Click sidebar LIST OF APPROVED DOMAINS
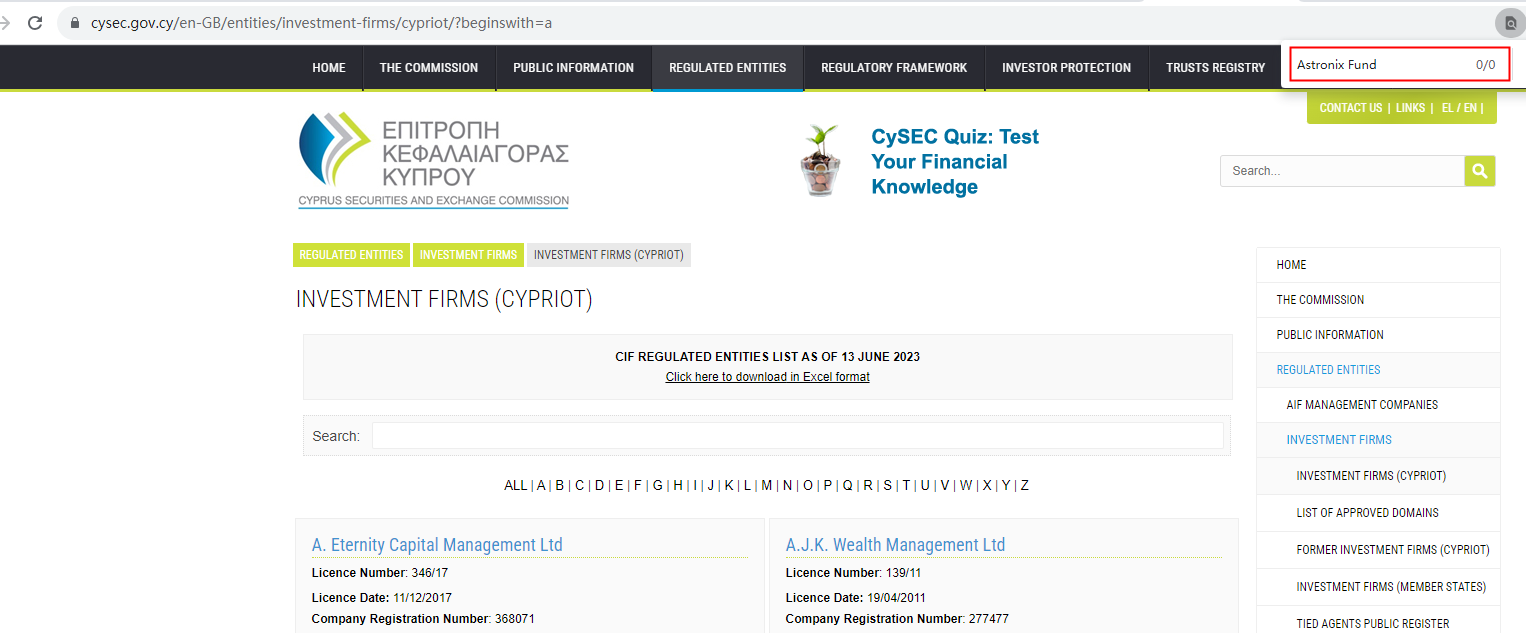 click(x=1378, y=513)
